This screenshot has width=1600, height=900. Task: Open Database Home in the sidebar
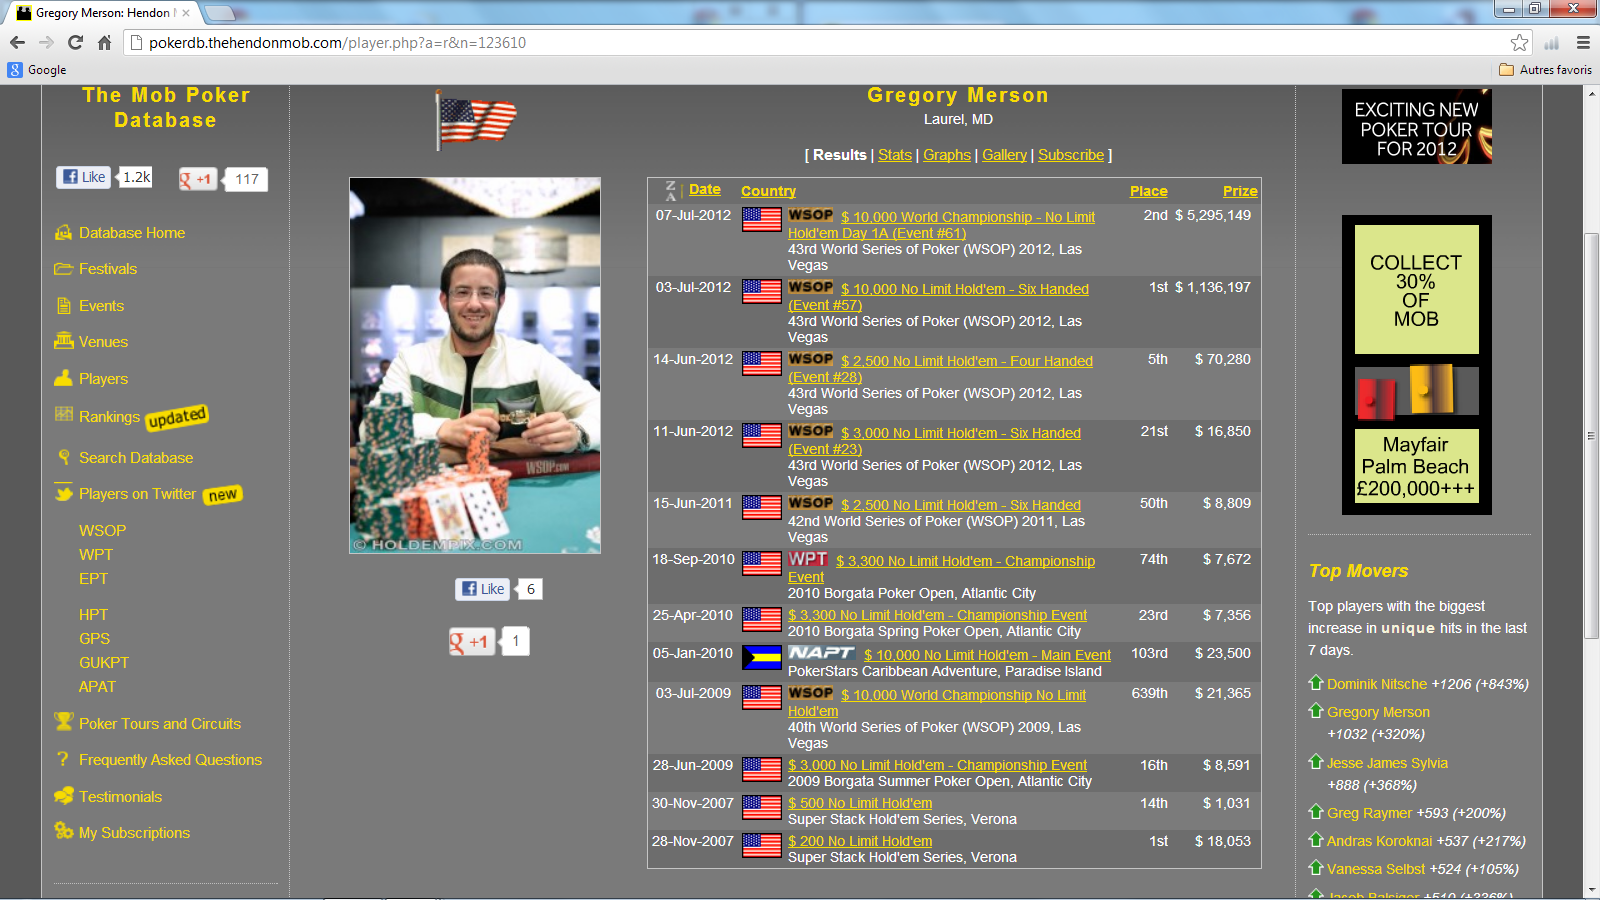coord(132,233)
